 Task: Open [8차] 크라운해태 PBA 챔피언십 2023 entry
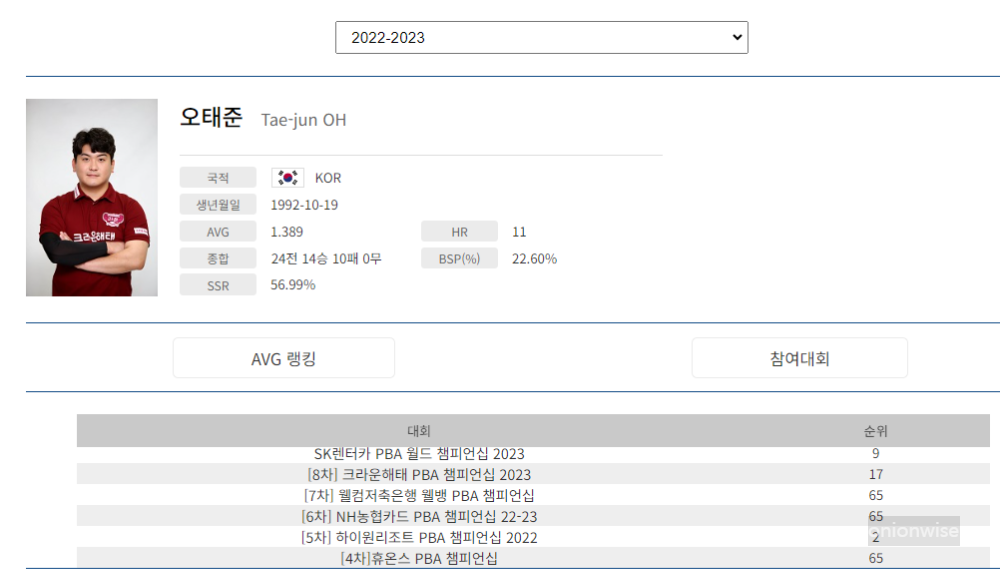tap(420, 475)
